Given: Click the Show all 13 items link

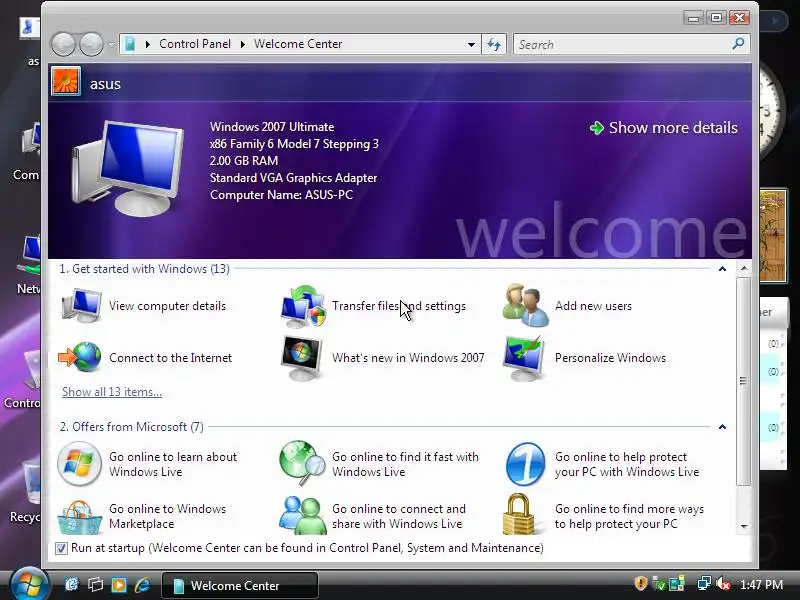Looking at the screenshot, I should pos(112,392).
